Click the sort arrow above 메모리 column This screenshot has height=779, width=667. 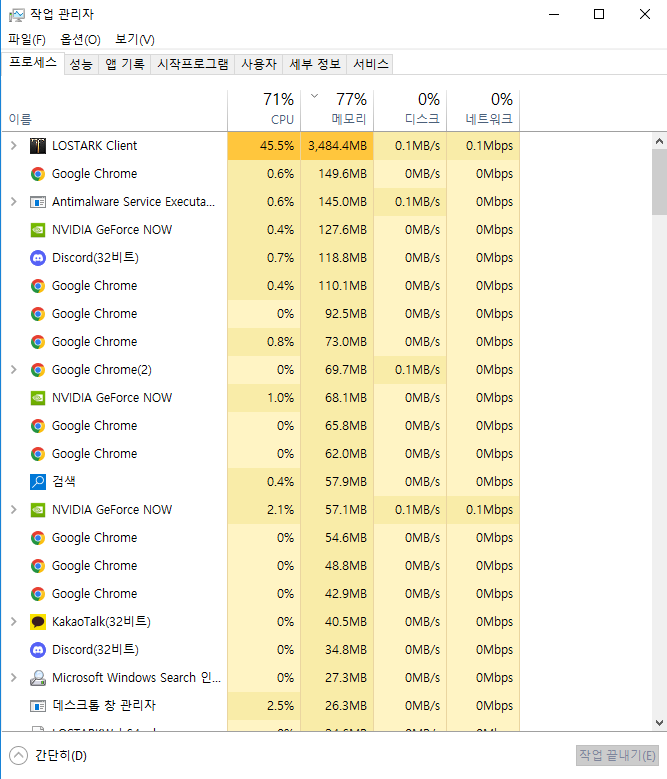point(314,96)
